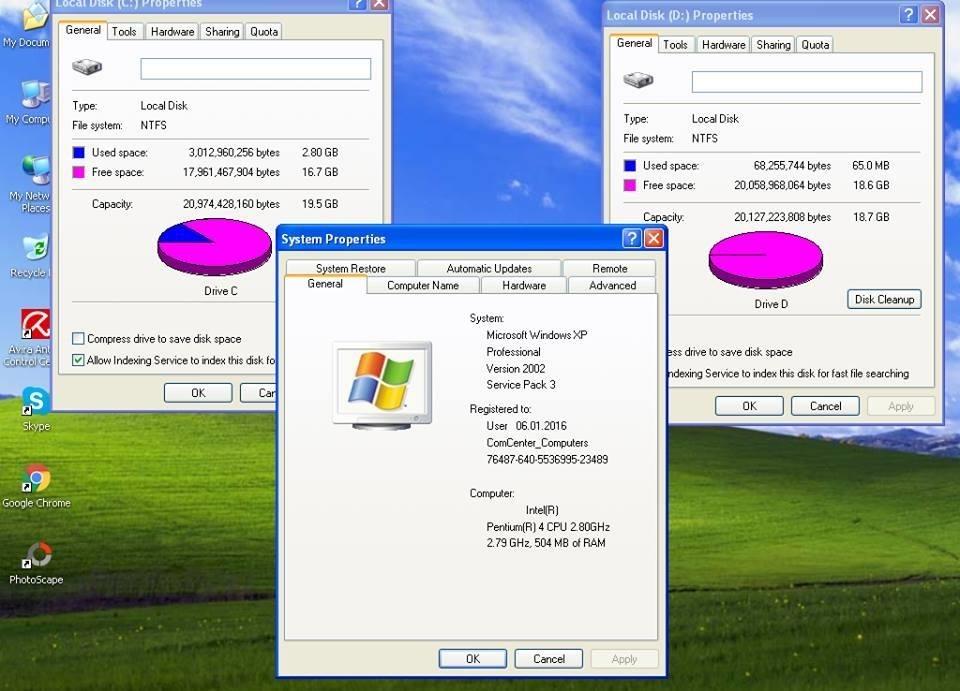Switch to Tools tab in C: Properties
Viewport: 960px width, 691px height.
pos(124,32)
